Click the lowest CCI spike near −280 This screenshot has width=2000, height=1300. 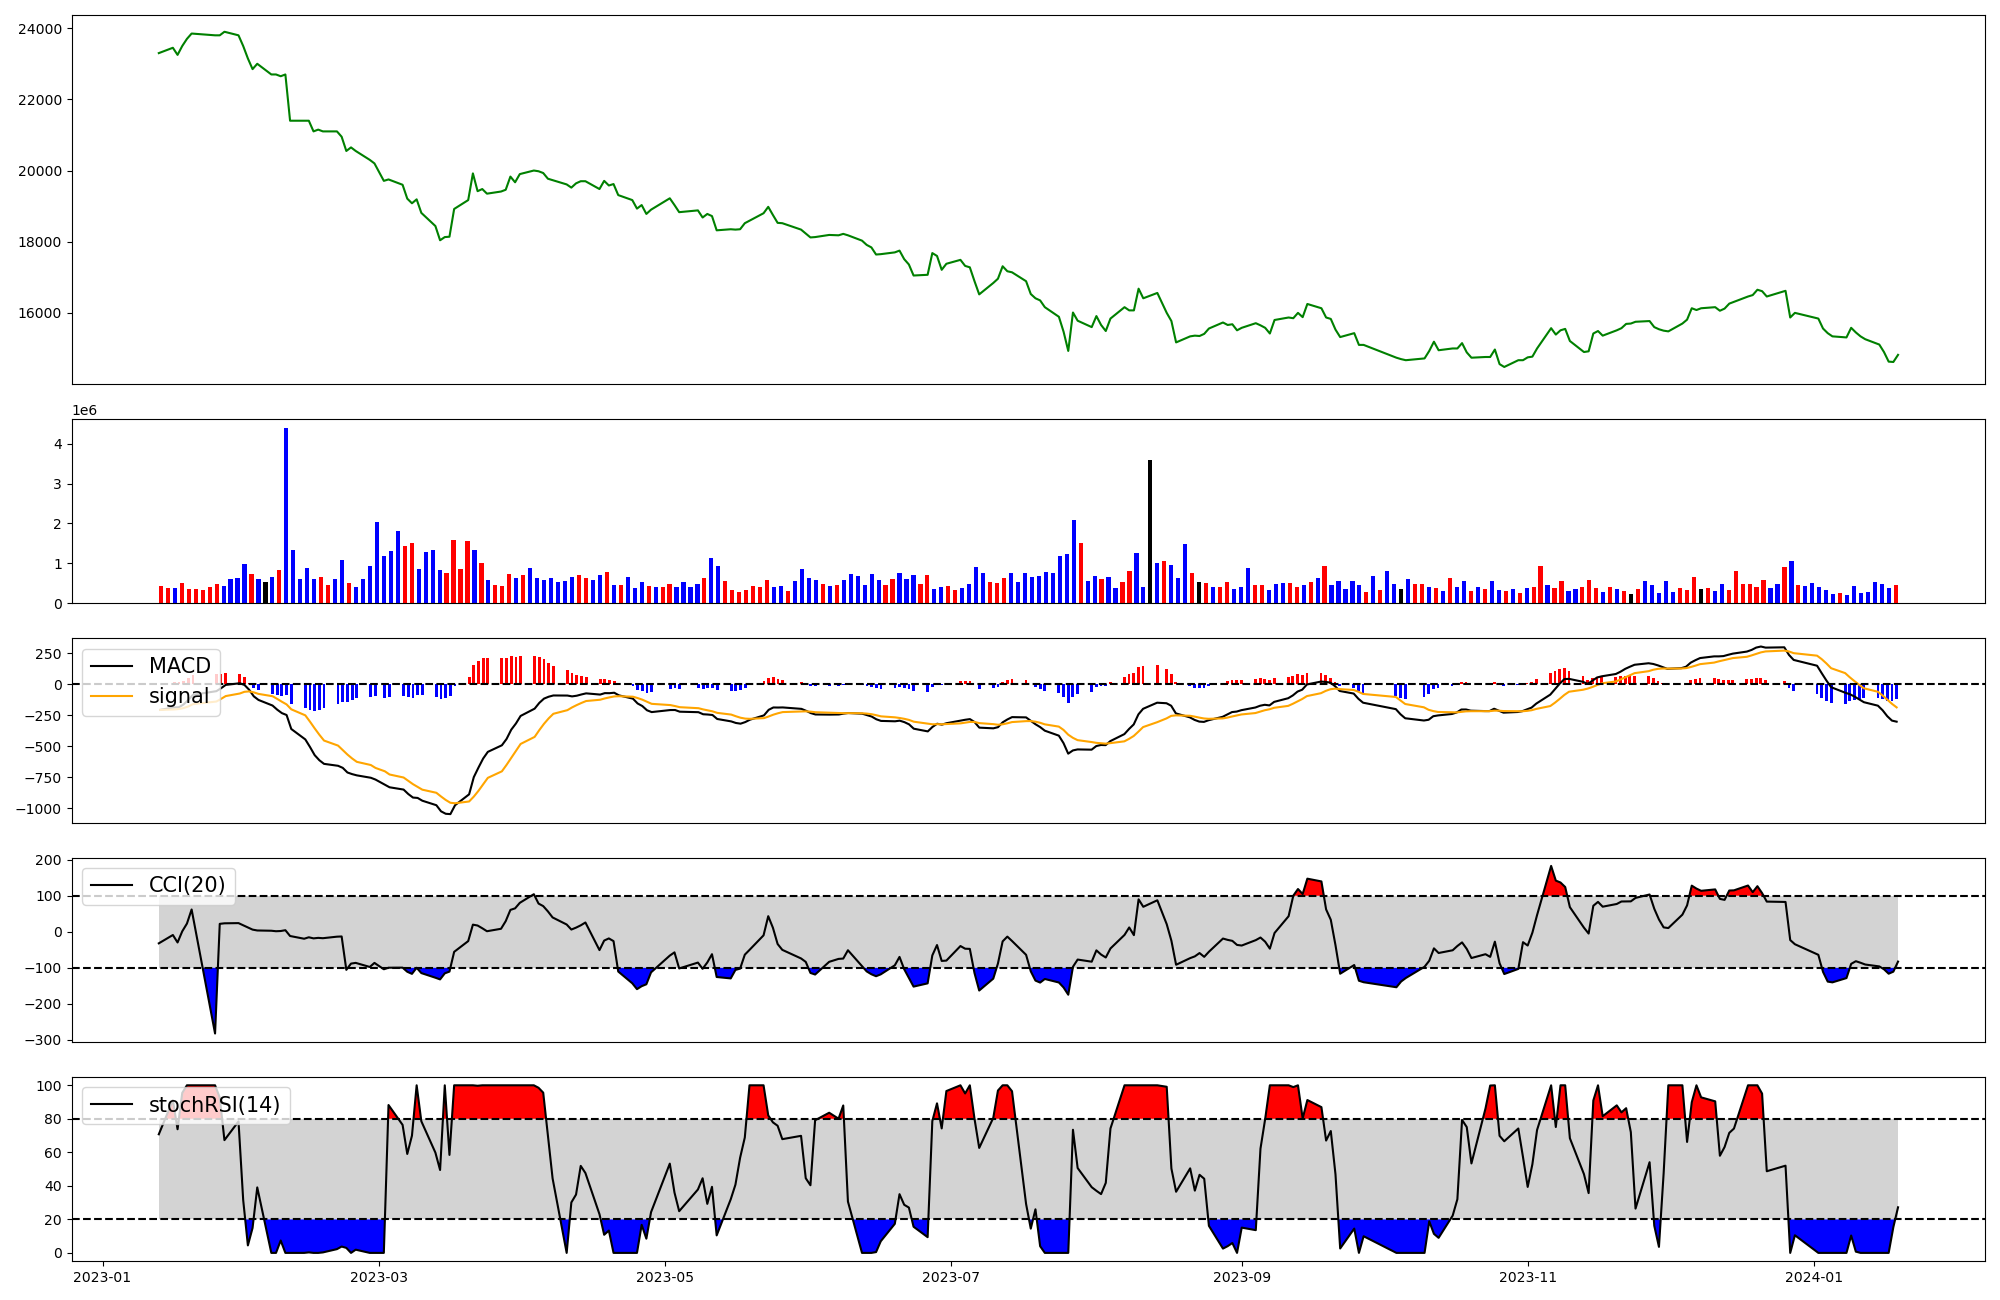click(215, 1030)
